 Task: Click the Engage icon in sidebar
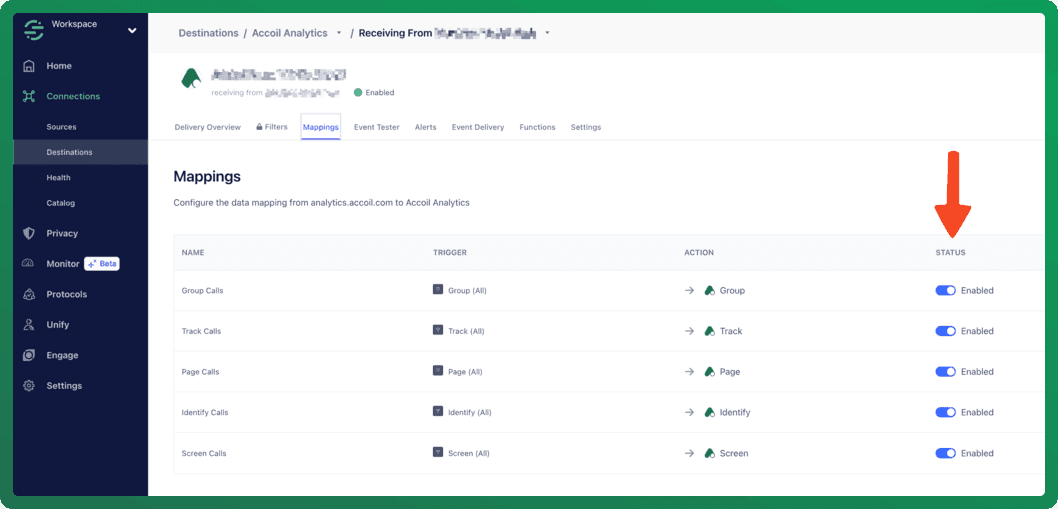tap(28, 355)
